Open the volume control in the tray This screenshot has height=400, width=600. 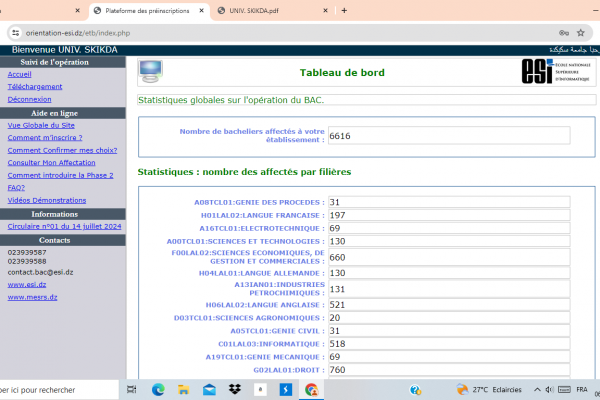pos(549,390)
